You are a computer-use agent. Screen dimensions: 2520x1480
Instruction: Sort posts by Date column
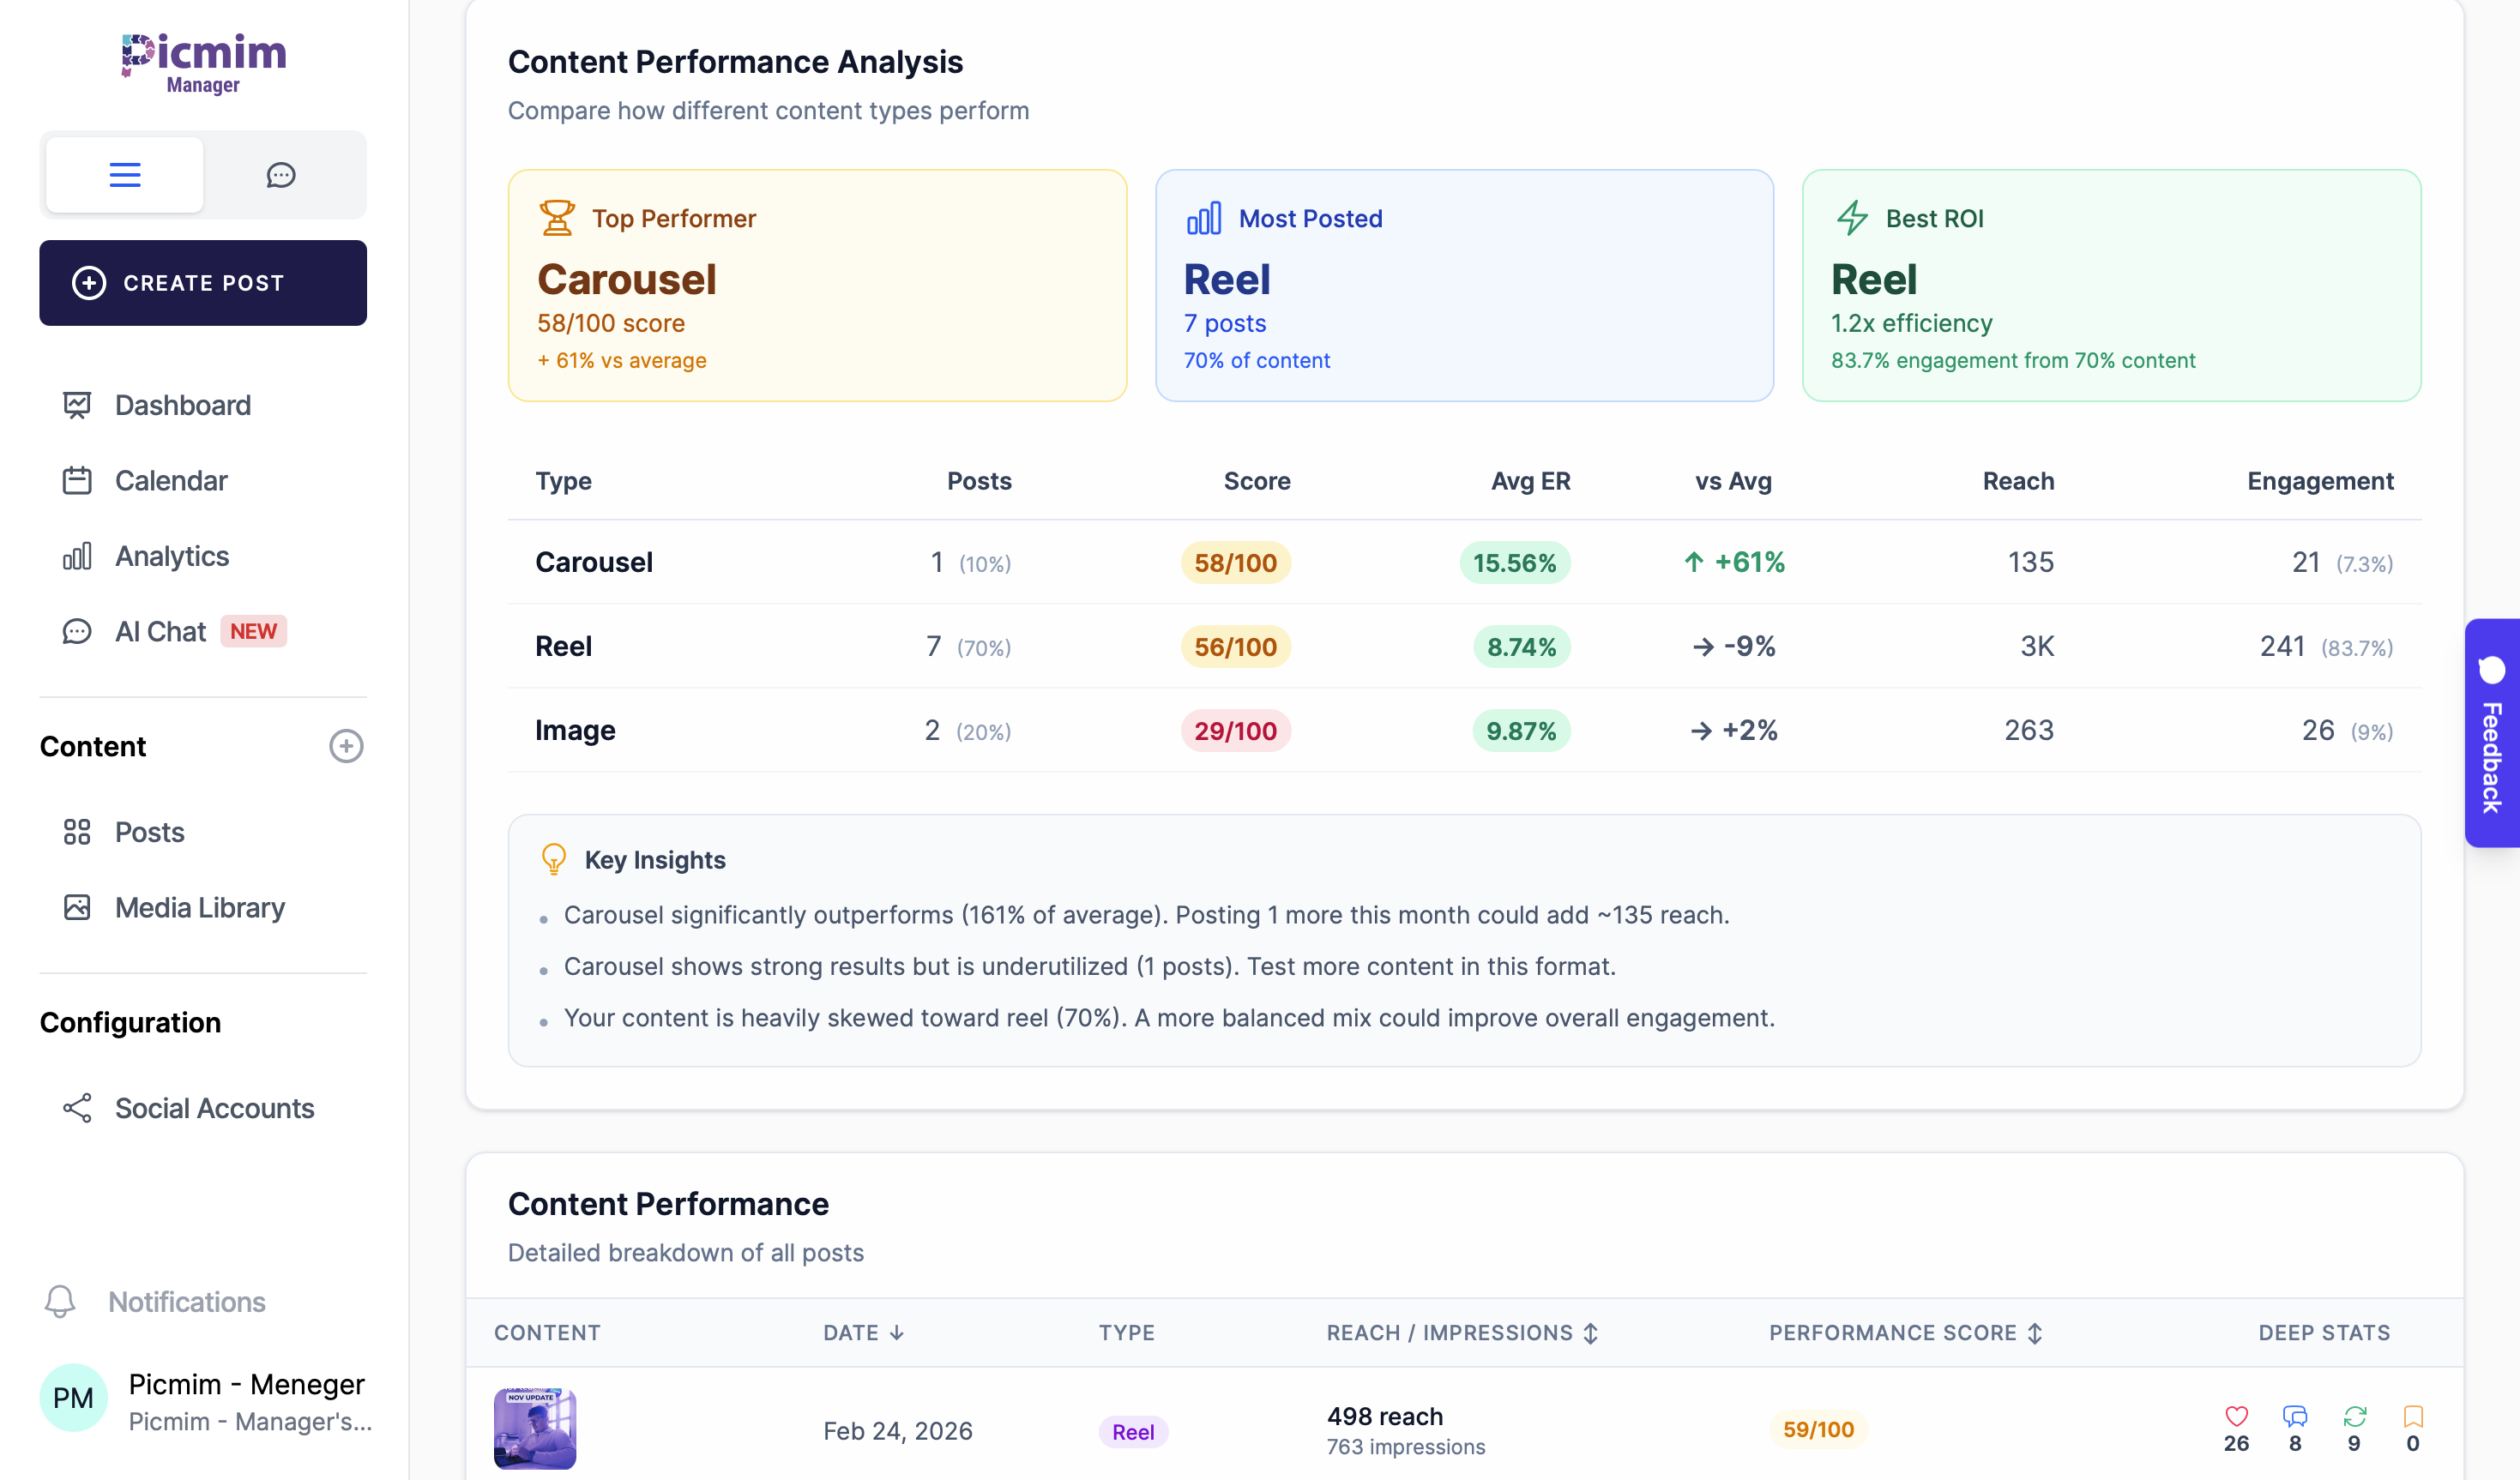pos(864,1333)
